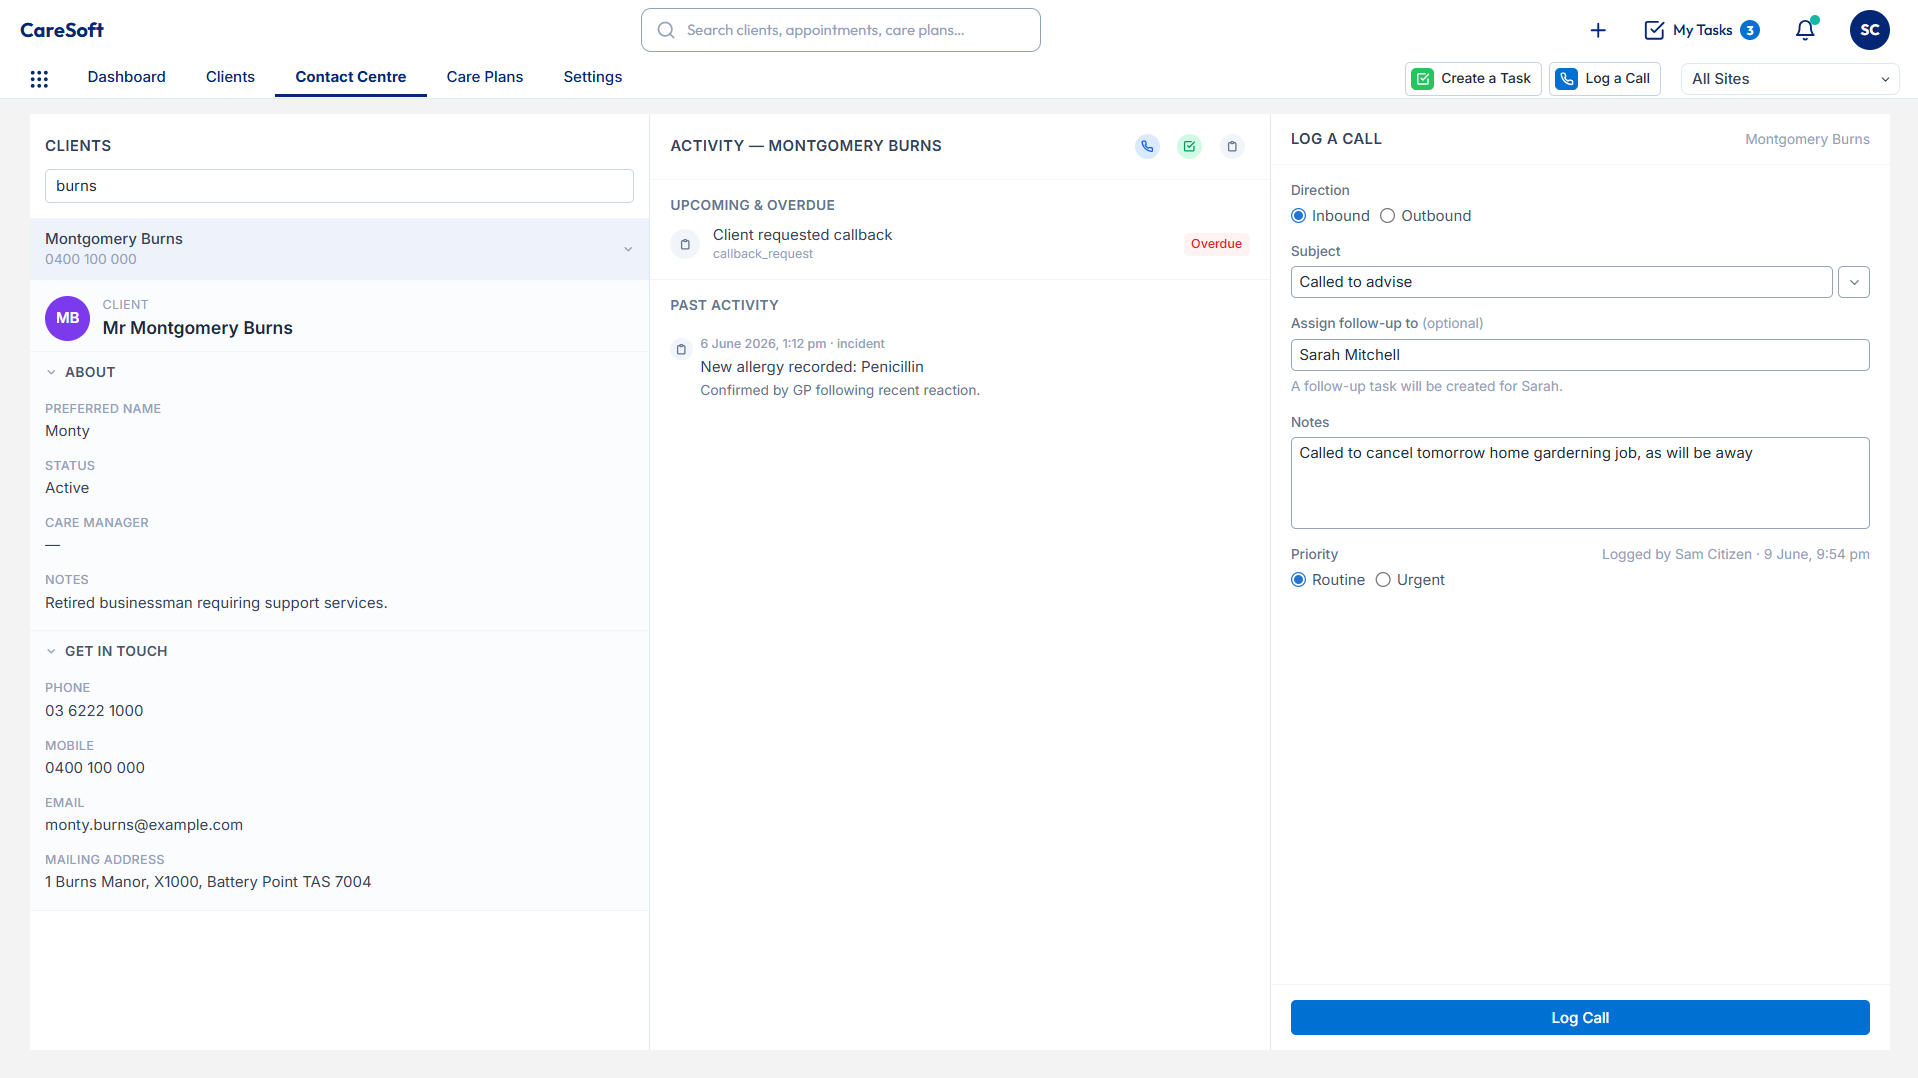Collapse the ABOUT section

tap(51, 372)
